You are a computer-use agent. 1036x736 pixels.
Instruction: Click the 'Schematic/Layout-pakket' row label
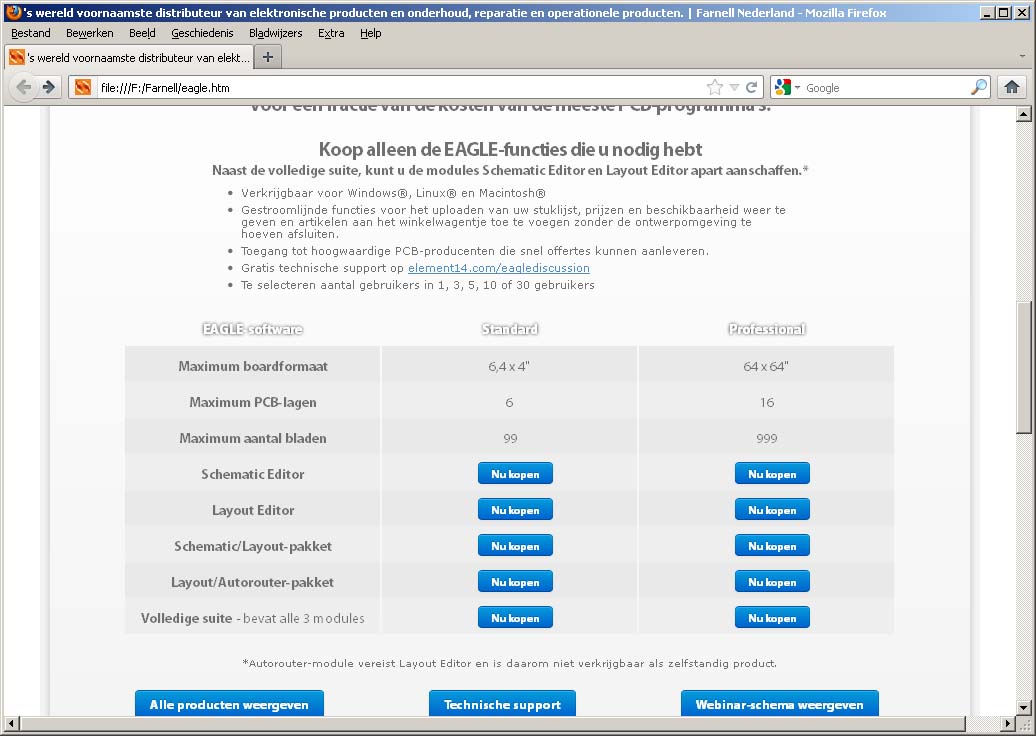click(253, 546)
